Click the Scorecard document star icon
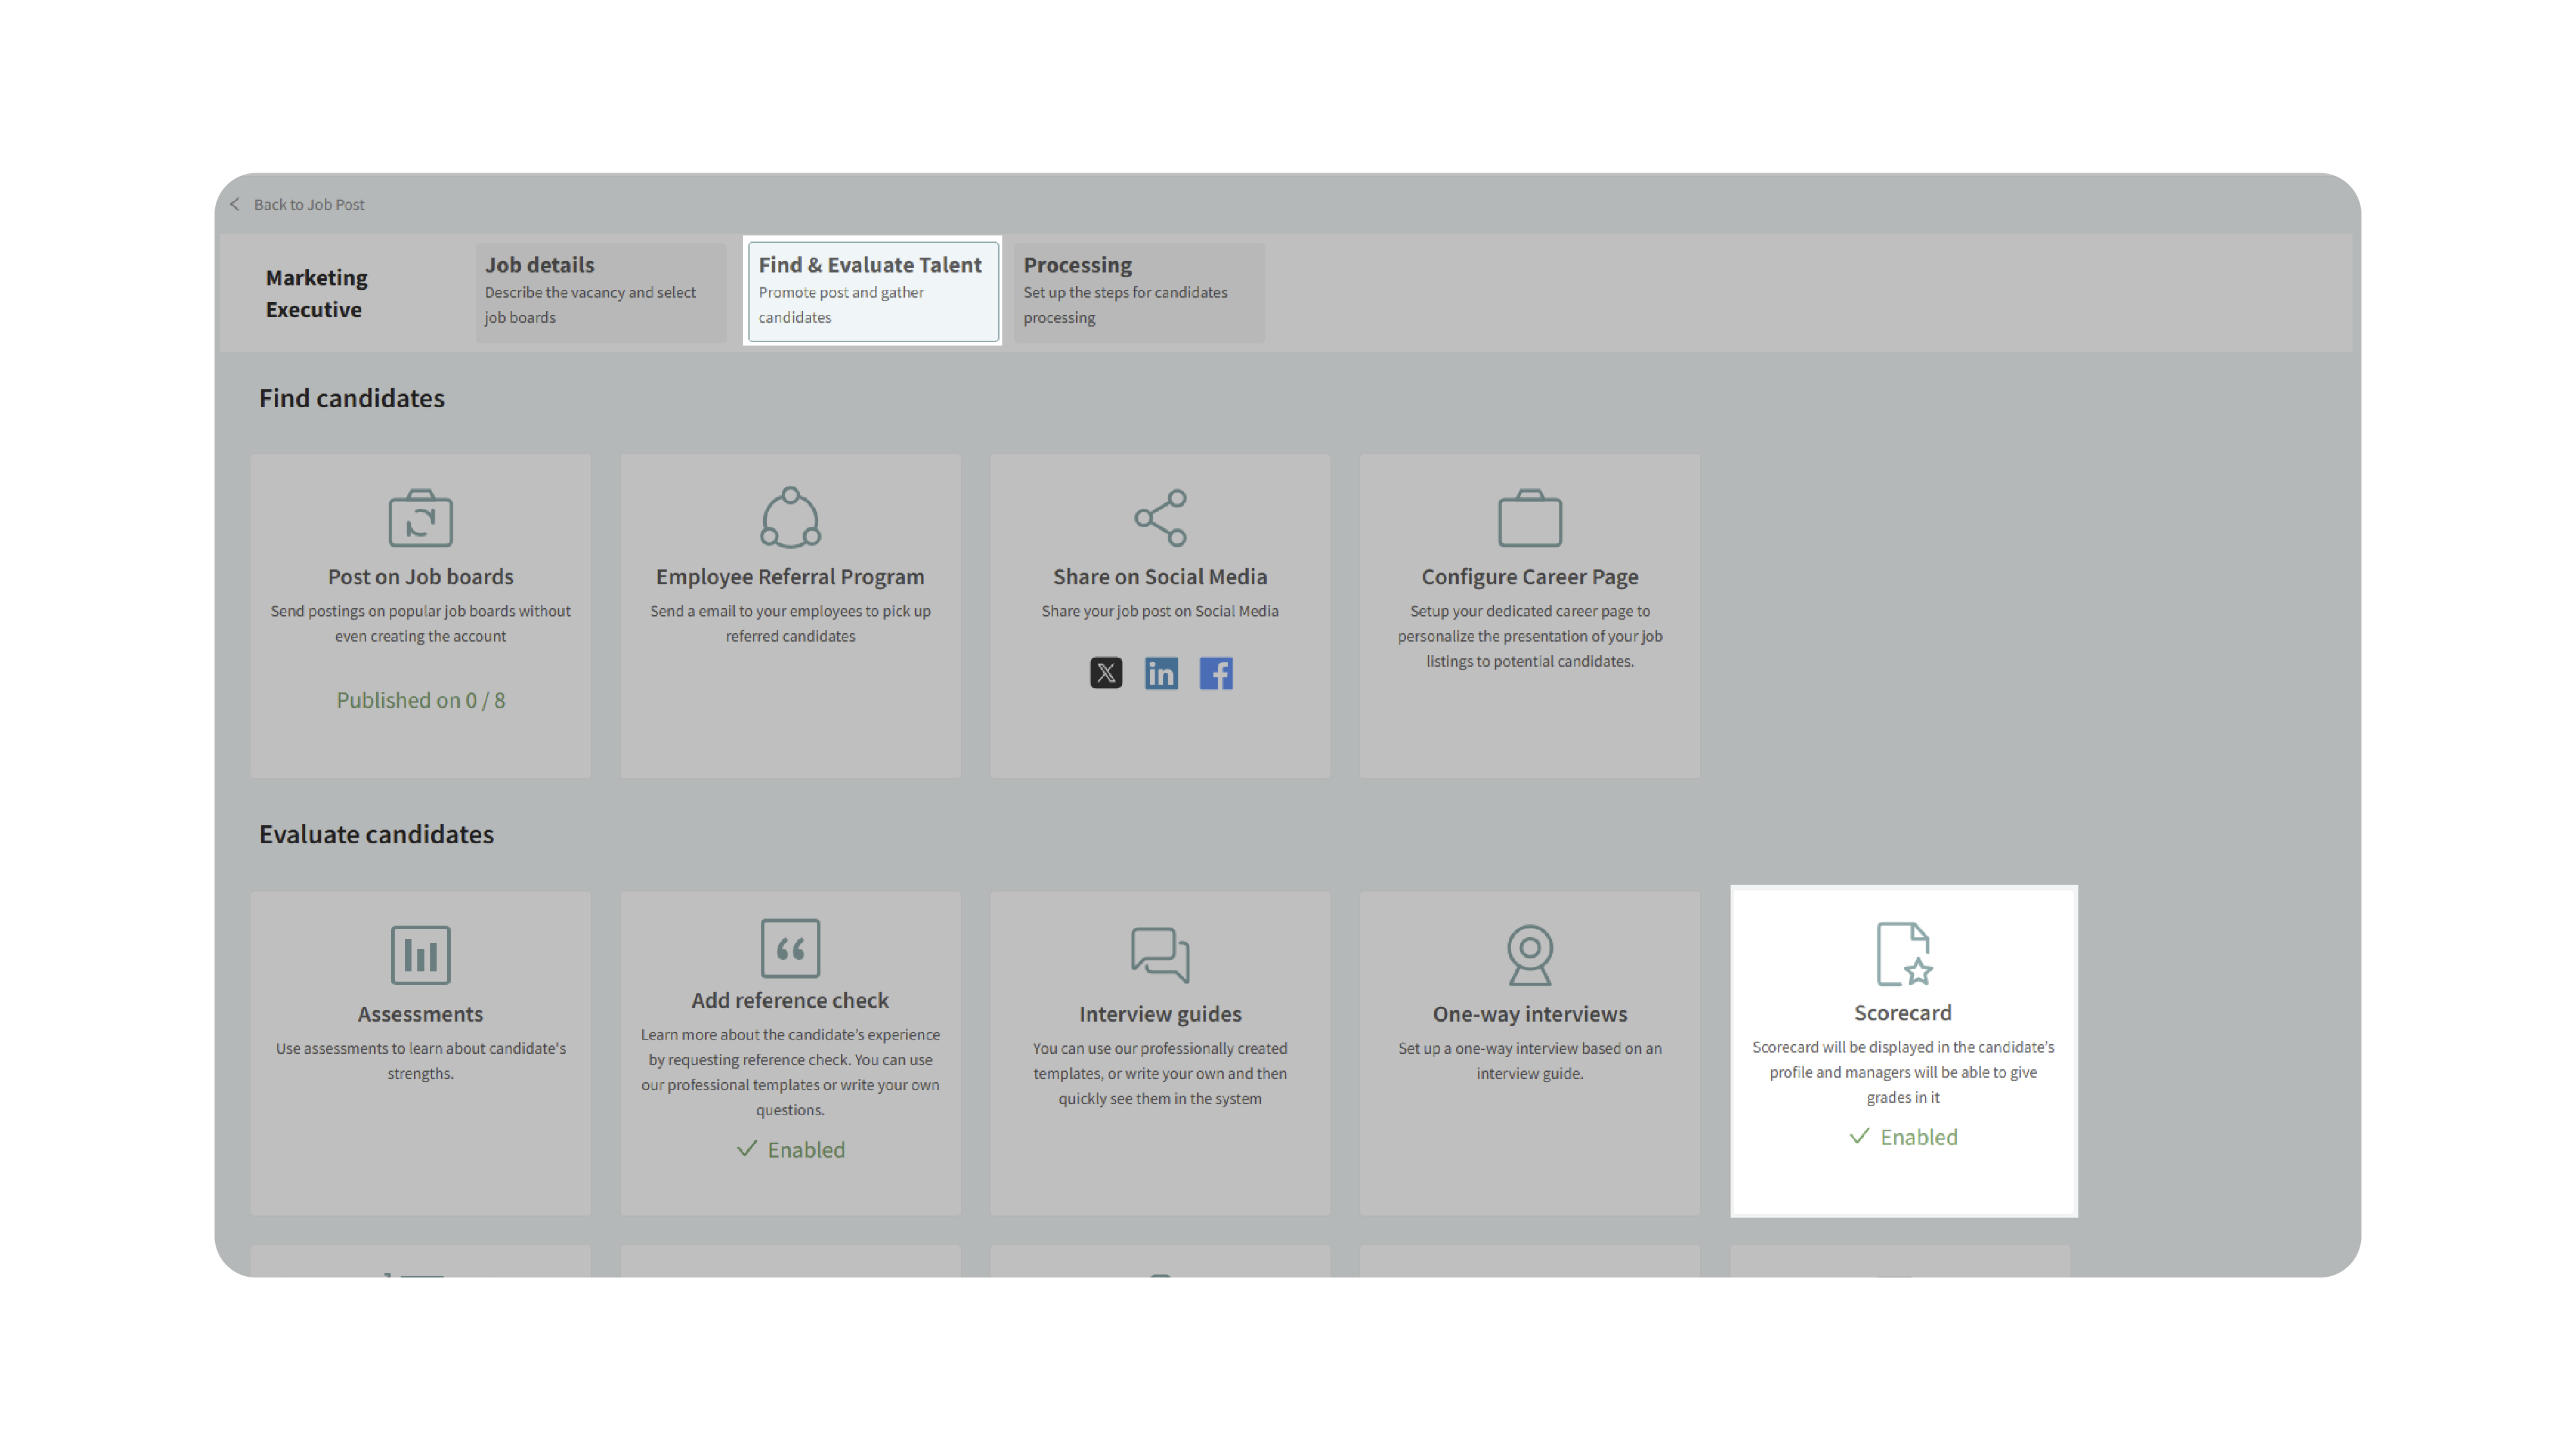Image resolution: width=2576 pixels, height=1450 pixels. [1903, 954]
